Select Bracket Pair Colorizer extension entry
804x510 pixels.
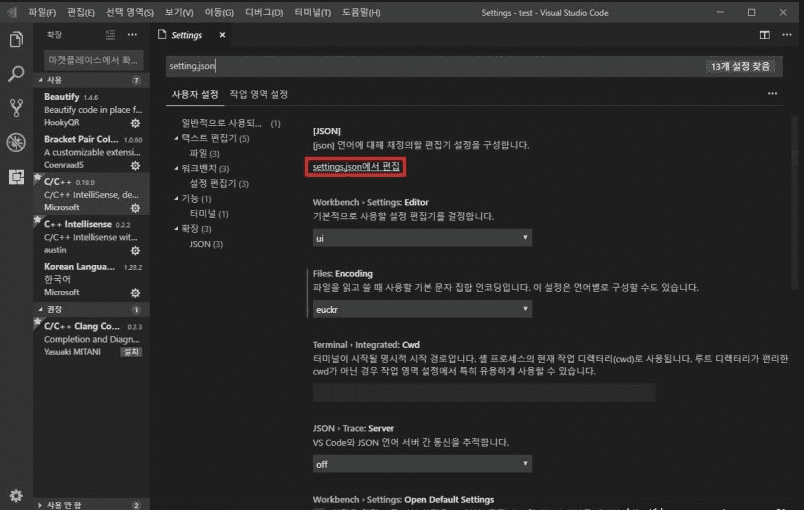pyautogui.click(x=91, y=152)
